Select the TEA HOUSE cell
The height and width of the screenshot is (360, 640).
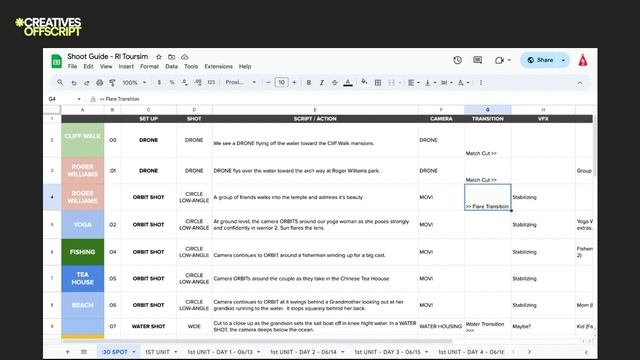[82, 278]
